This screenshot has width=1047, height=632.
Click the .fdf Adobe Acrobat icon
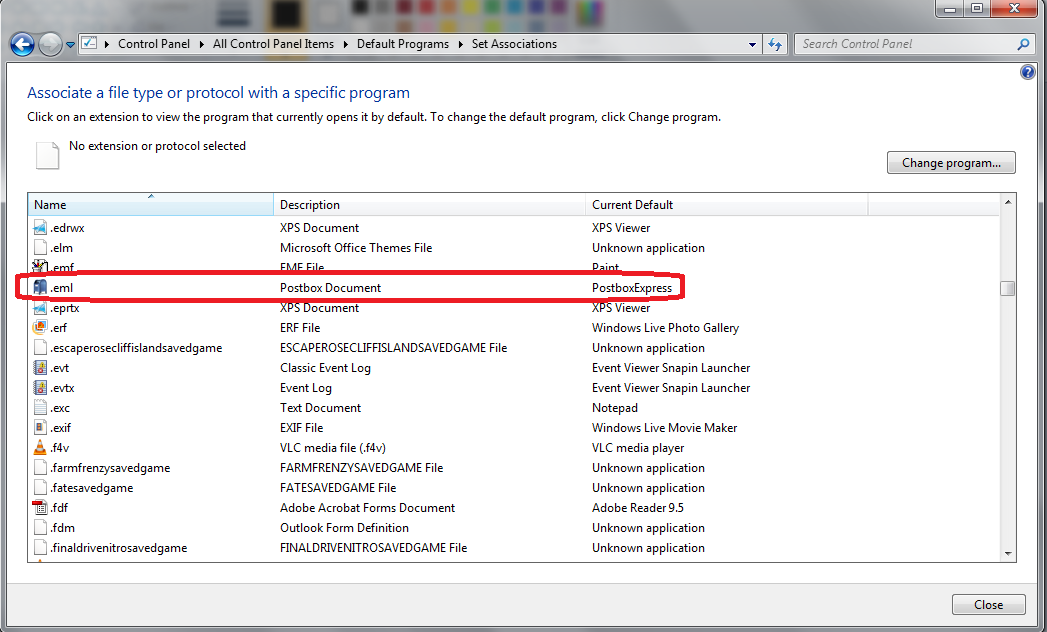[x=40, y=508]
